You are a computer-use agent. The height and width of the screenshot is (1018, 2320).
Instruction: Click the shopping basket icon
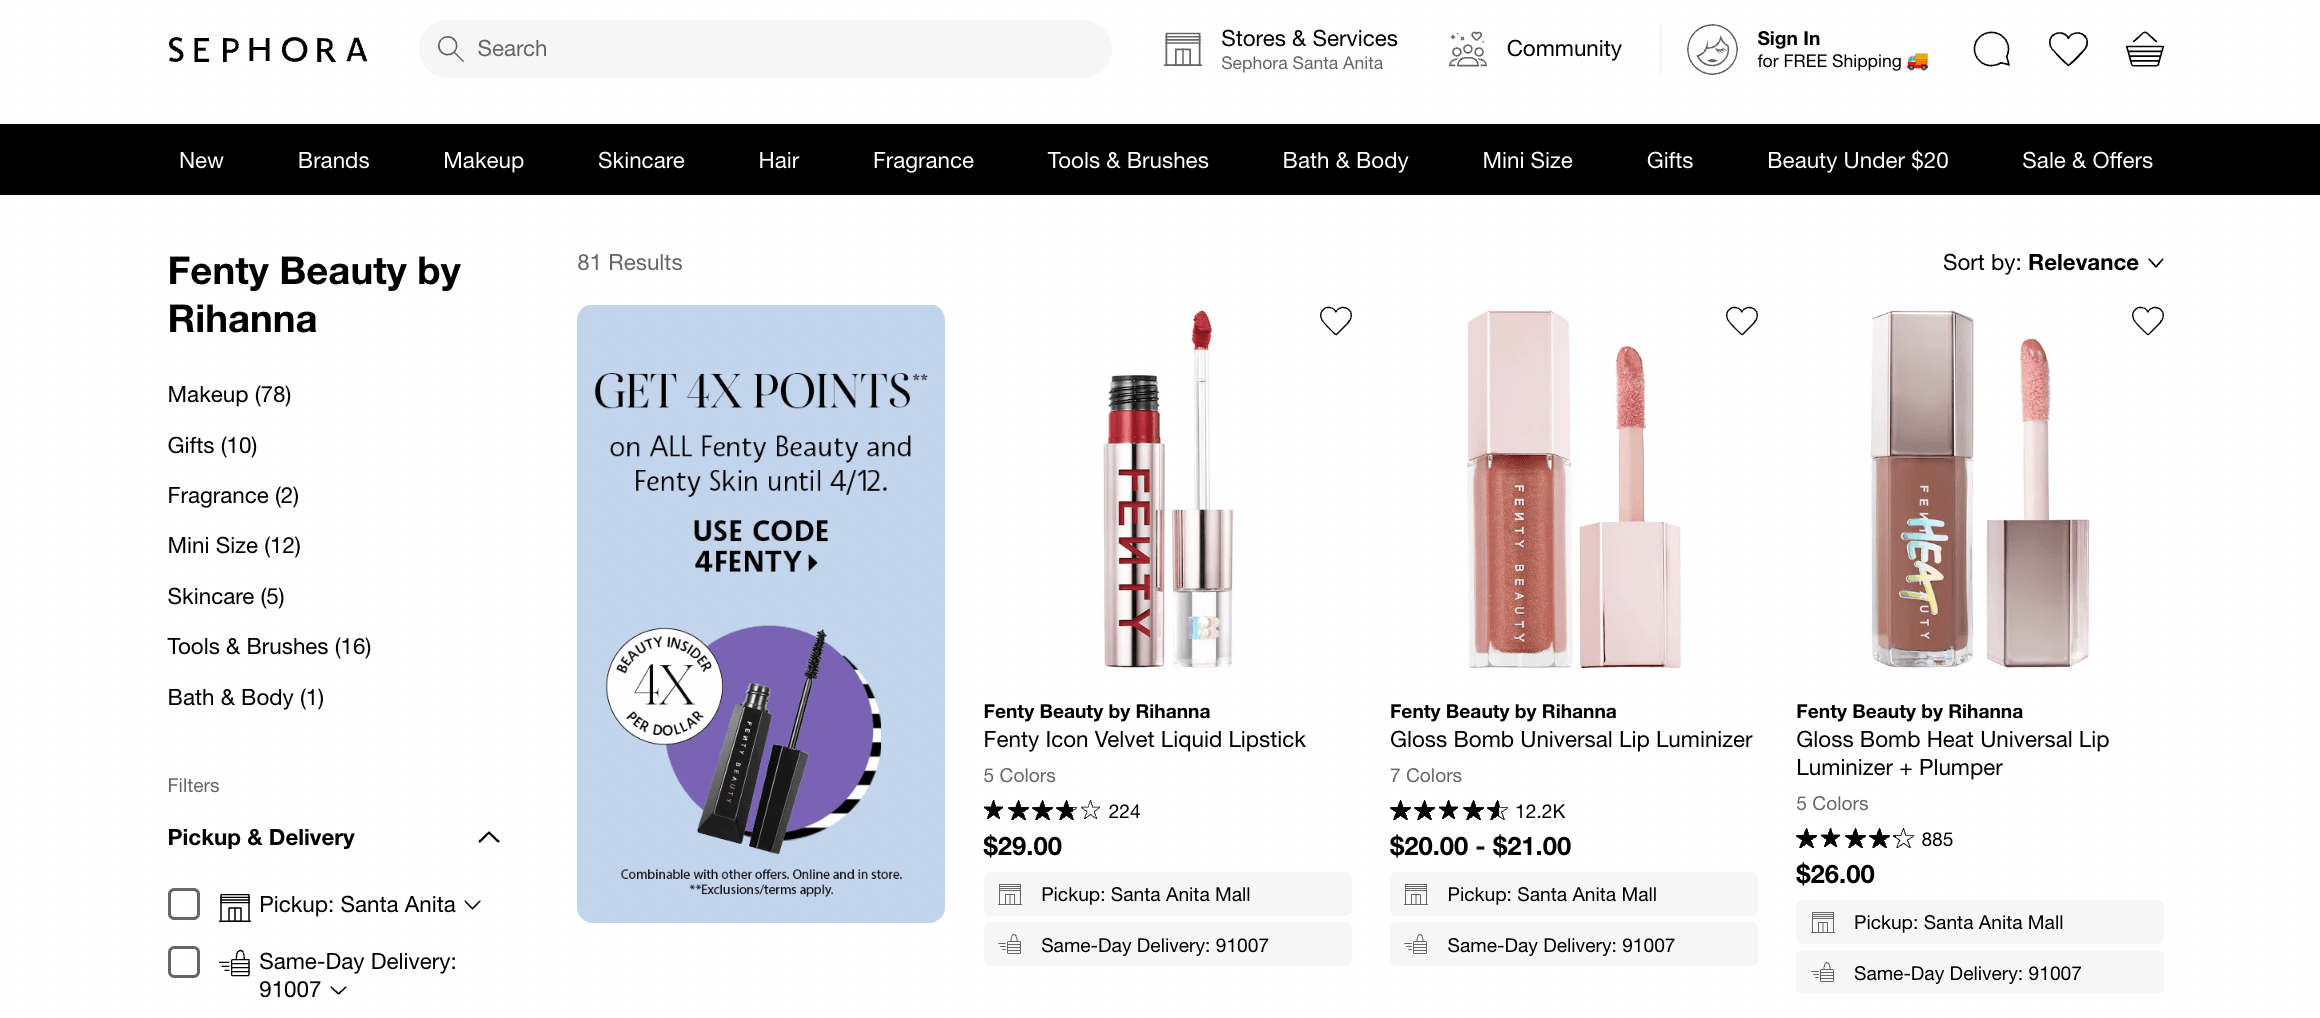[x=2143, y=48]
